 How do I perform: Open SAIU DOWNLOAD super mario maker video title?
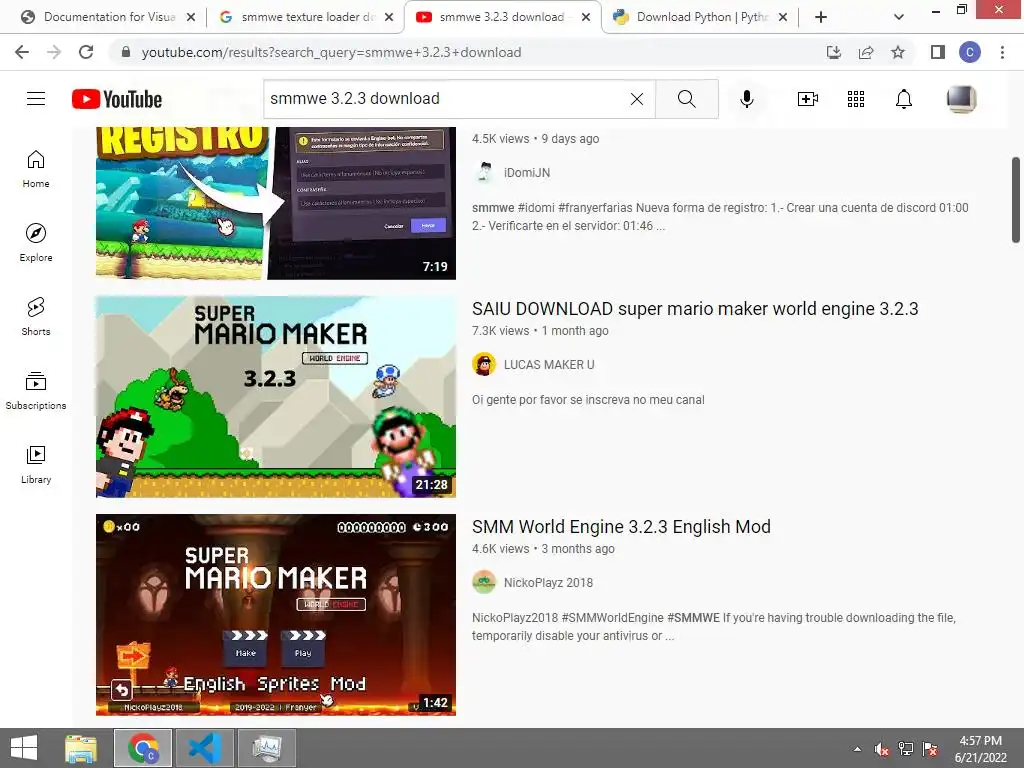click(695, 309)
